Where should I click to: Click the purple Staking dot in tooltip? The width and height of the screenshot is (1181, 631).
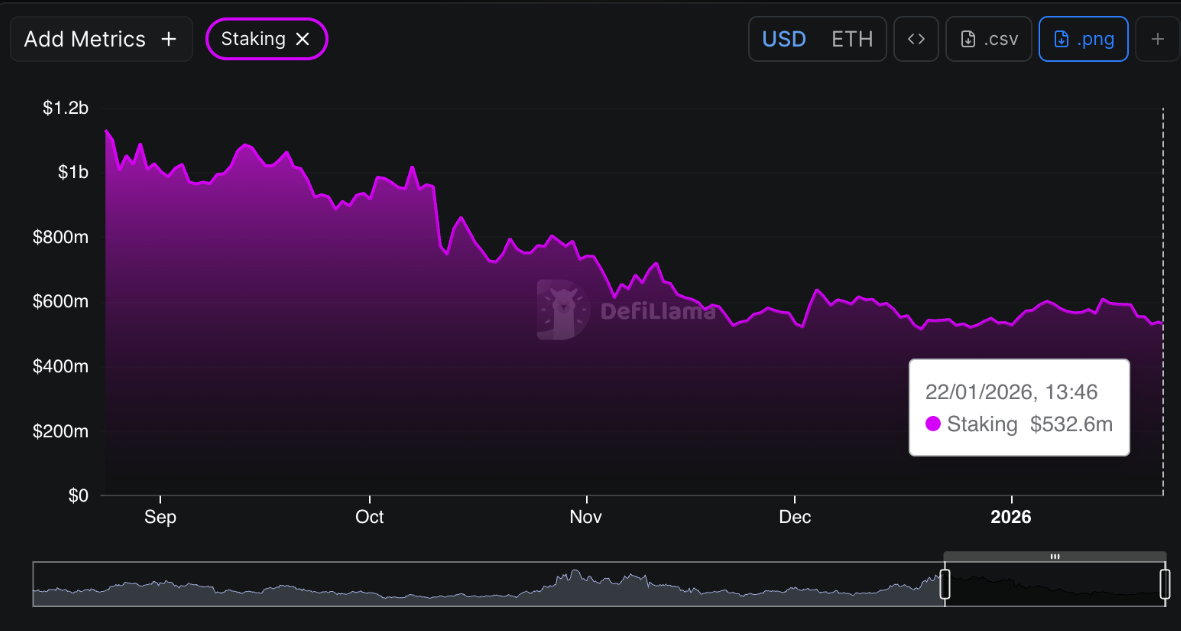click(933, 424)
